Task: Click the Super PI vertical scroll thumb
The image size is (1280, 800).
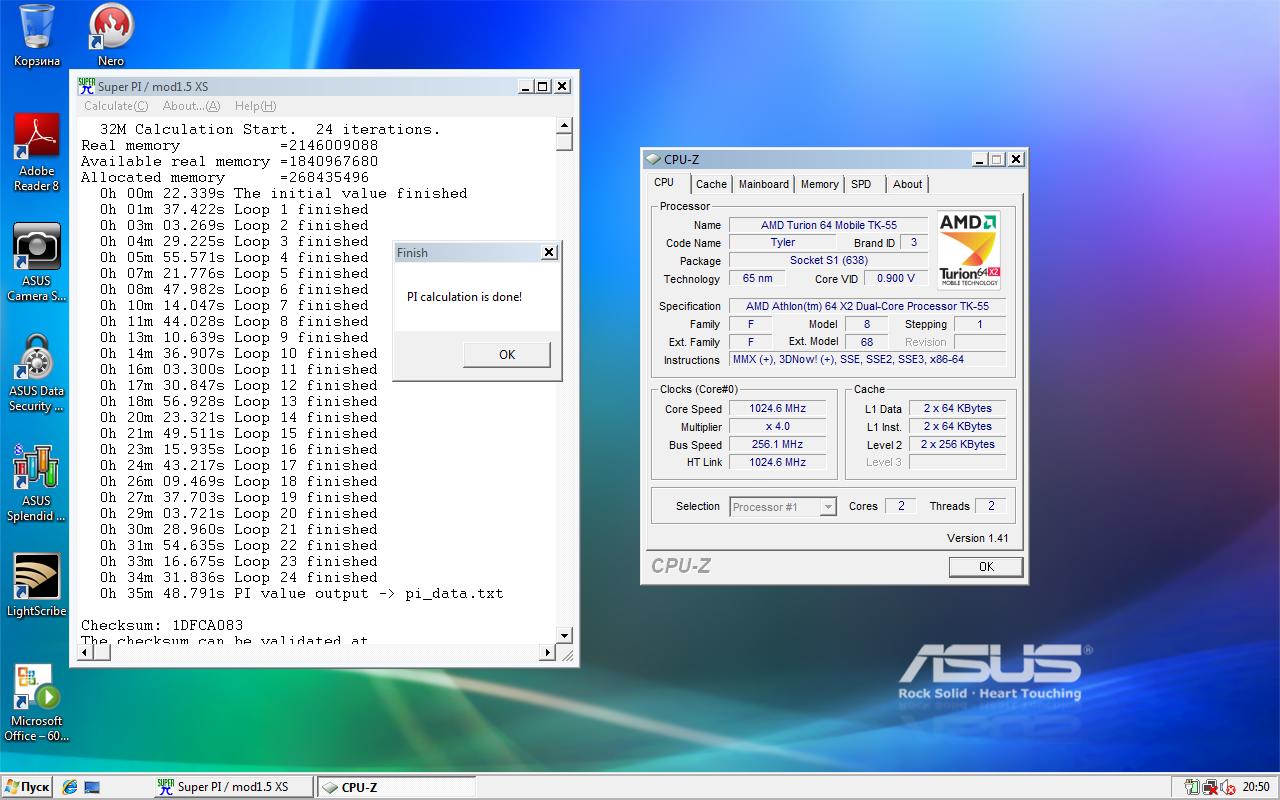Action: coord(564,142)
